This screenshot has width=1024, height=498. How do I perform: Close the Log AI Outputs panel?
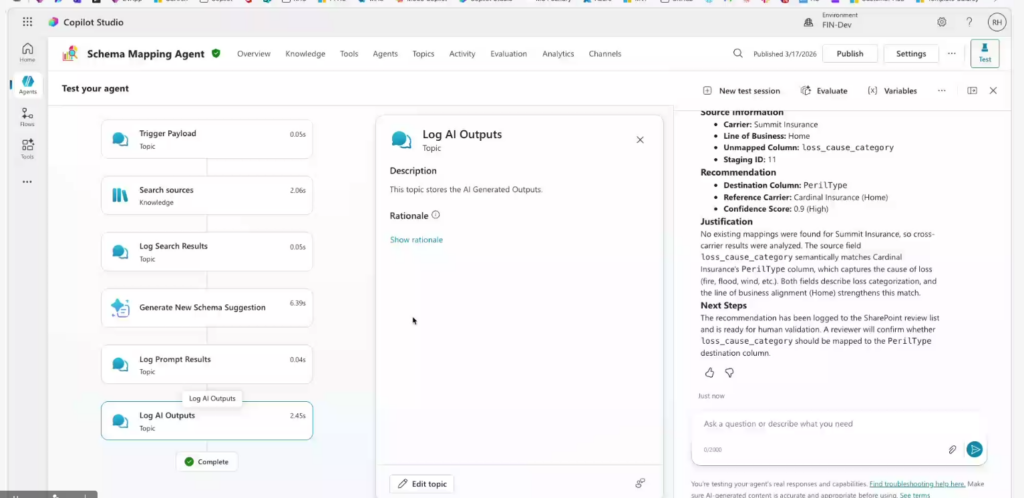(x=640, y=140)
